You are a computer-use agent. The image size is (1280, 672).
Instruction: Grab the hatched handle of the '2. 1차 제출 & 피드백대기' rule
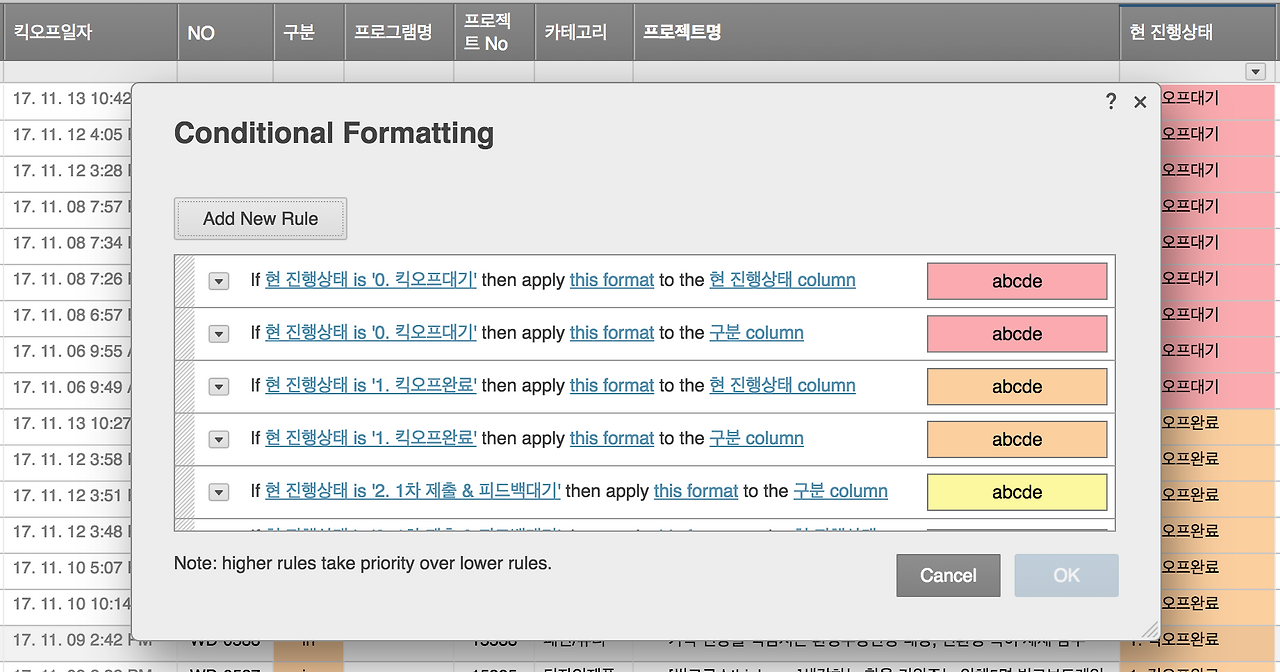[185, 492]
